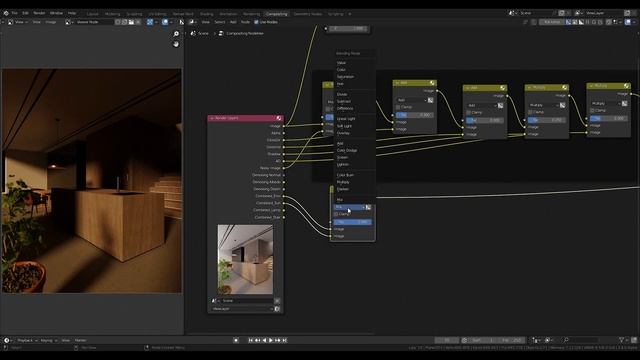Click alpha icon beside last Multiply blend dropdown
Viewport: 640px width, 360px height.
[625, 103]
